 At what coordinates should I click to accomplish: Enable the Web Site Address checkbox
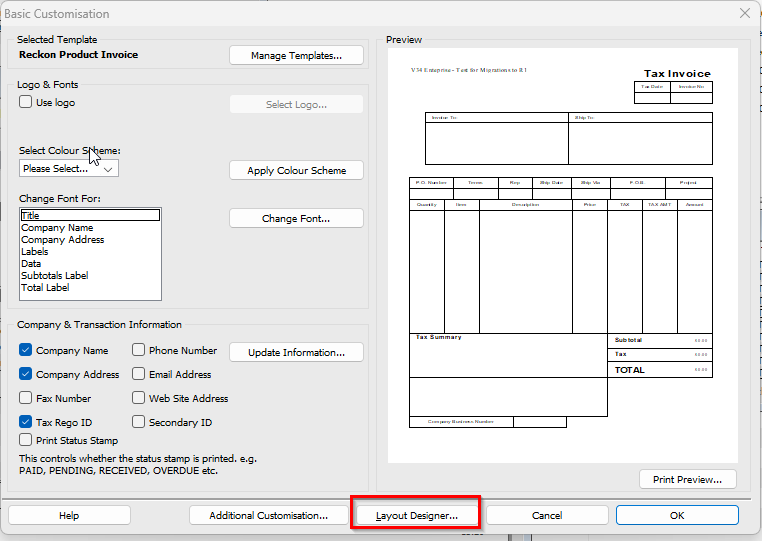(139, 398)
